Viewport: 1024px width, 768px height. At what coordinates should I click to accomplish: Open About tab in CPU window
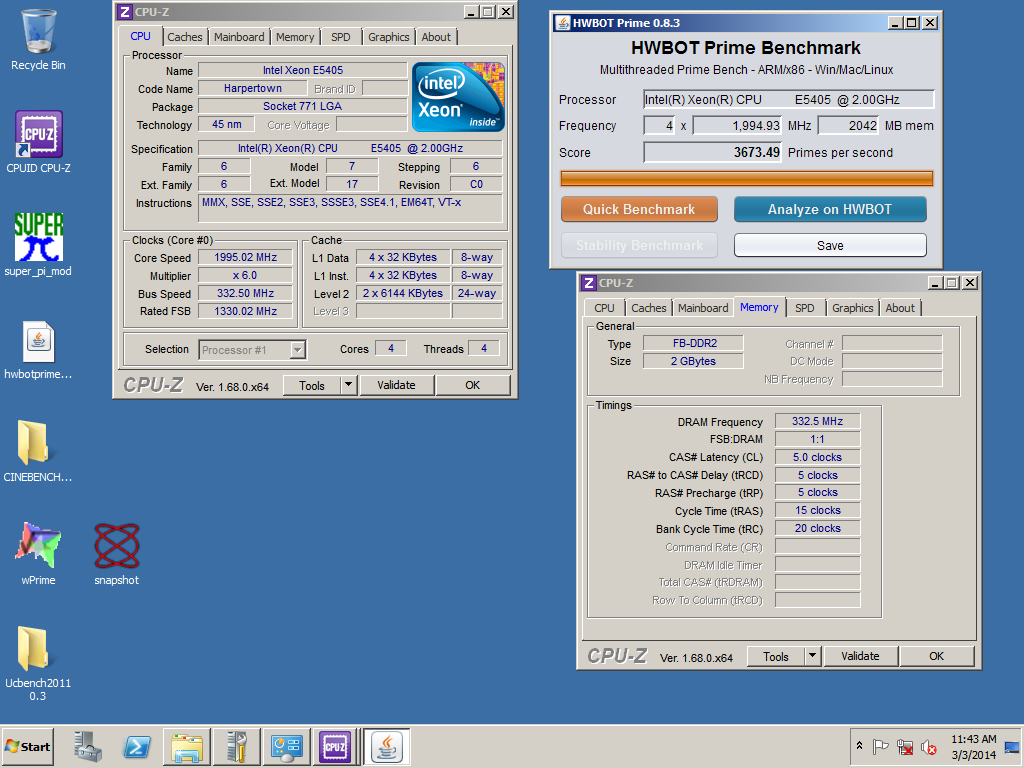pos(436,37)
